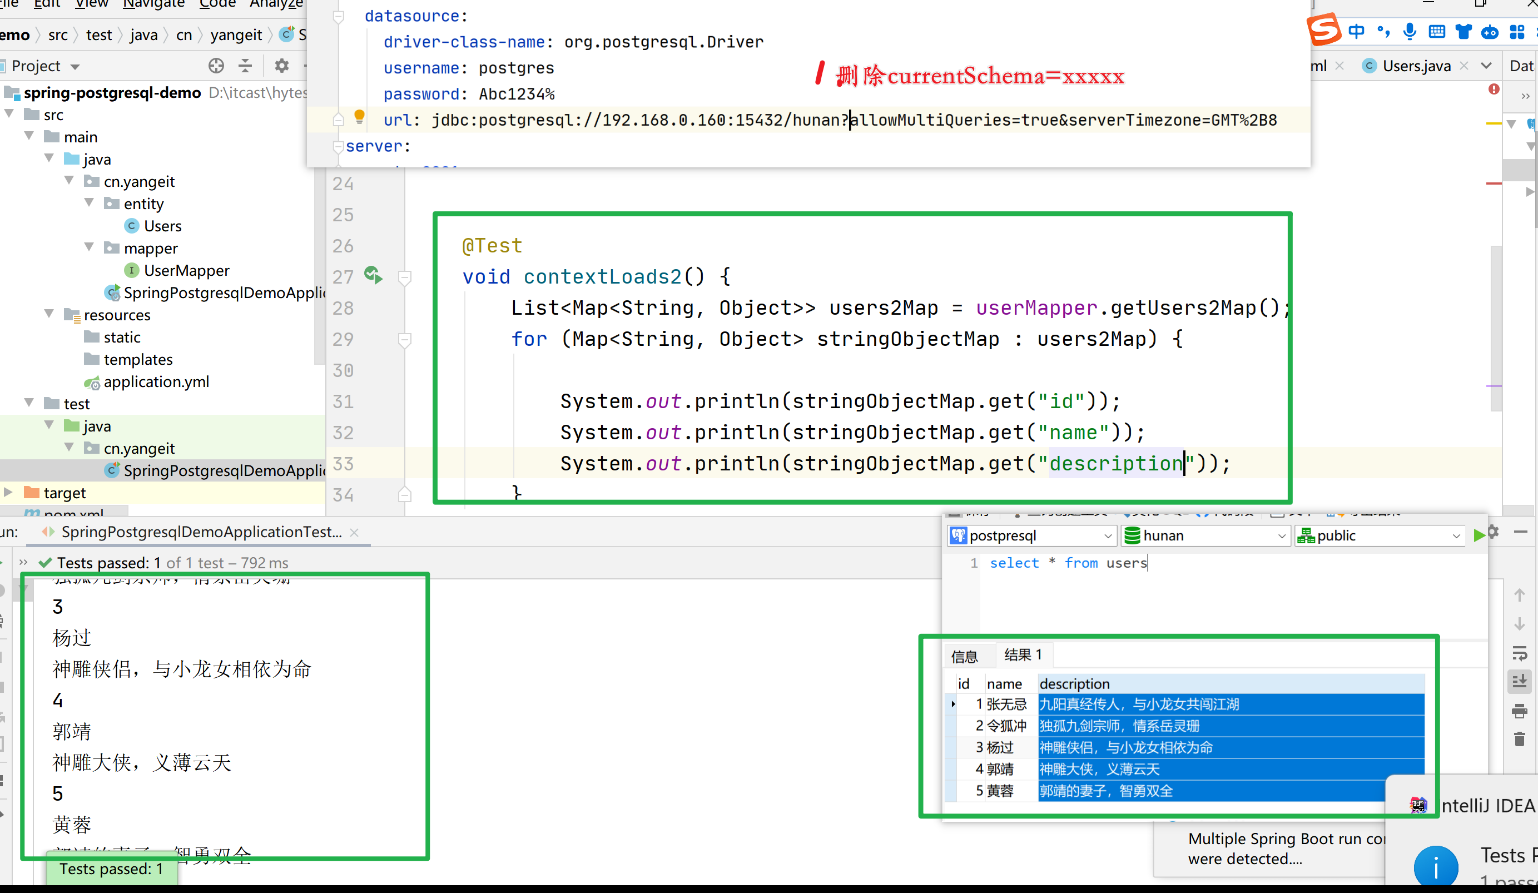Image resolution: width=1538 pixels, height=893 pixels.
Task: Toggle Sogou Chinese/English mode icon
Action: (x=1356, y=32)
